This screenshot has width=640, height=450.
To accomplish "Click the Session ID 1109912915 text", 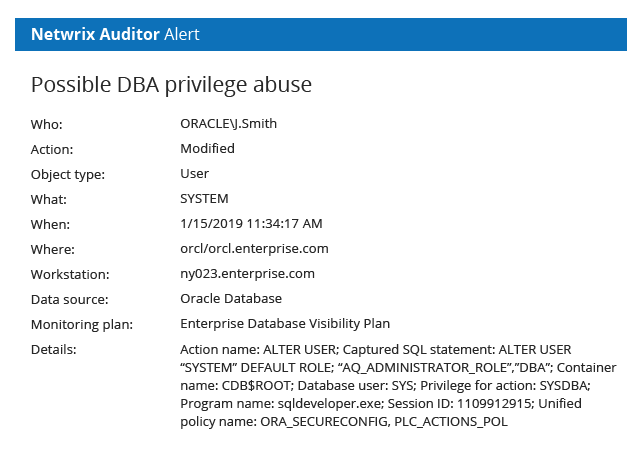I will pos(460,403).
